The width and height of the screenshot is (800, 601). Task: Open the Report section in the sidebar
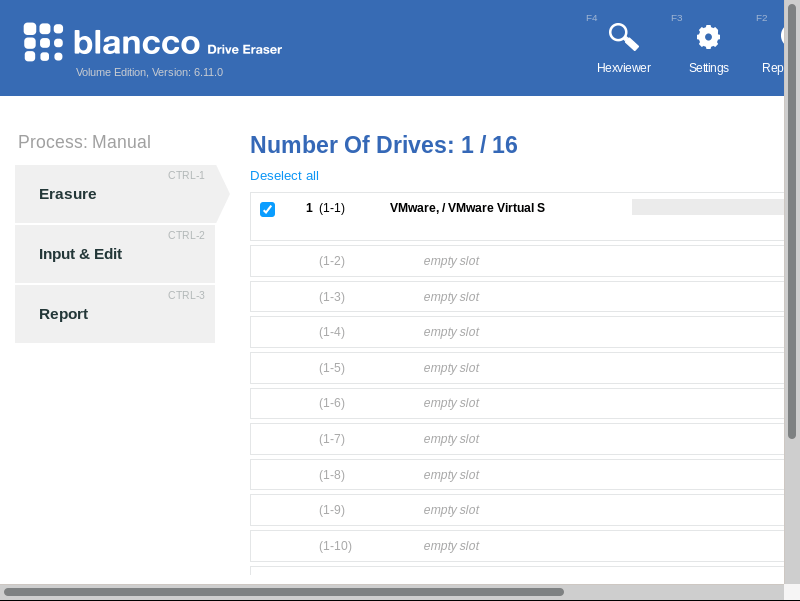click(x=63, y=314)
